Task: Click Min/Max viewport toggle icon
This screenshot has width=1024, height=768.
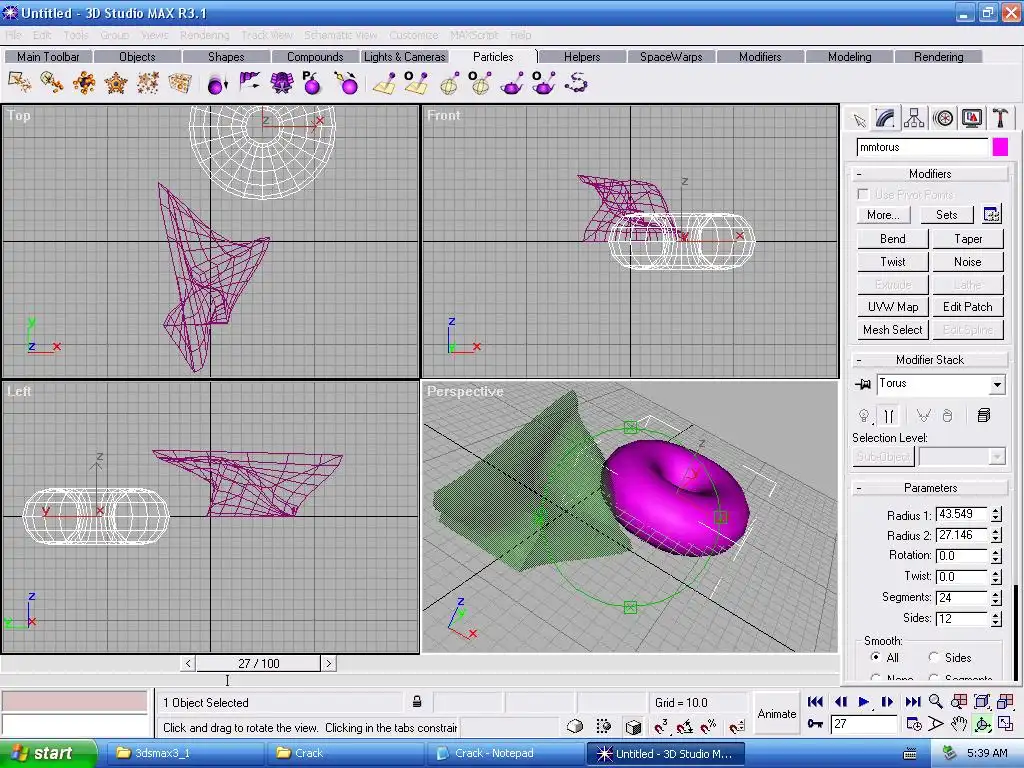Action: point(1004,724)
